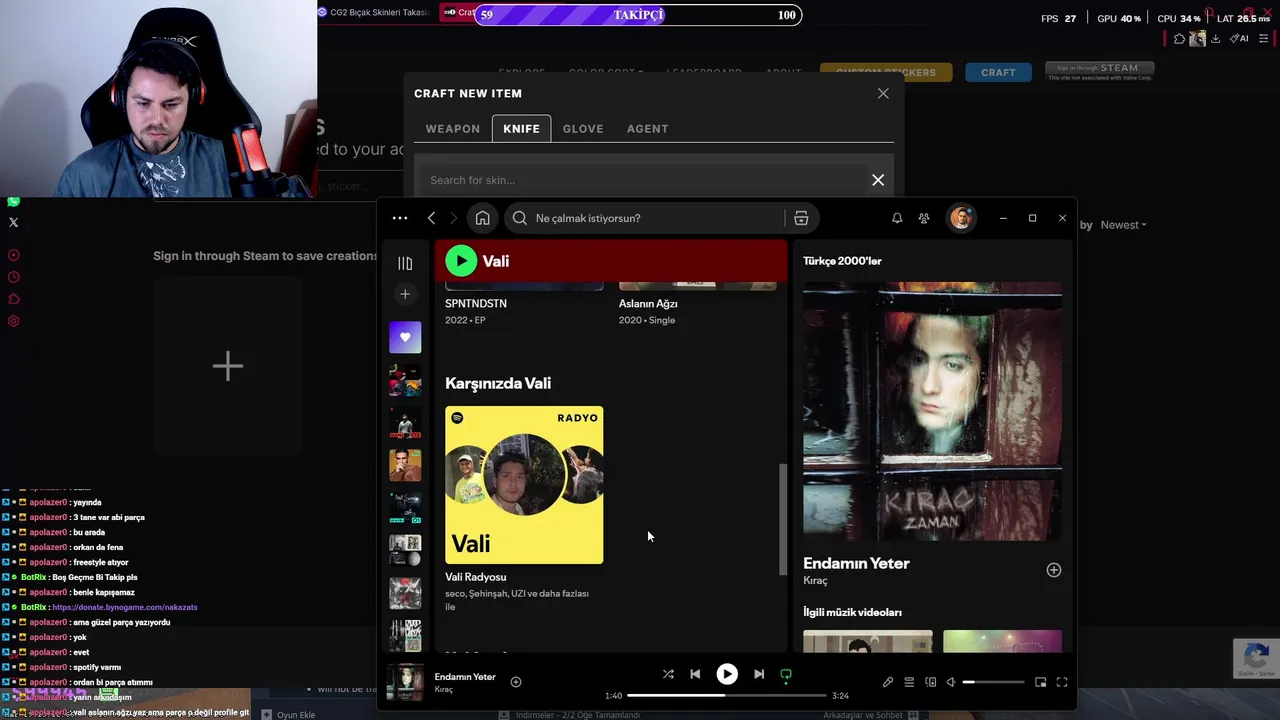
Task: Add current track to Liked Songs in player bar
Action: click(x=516, y=682)
